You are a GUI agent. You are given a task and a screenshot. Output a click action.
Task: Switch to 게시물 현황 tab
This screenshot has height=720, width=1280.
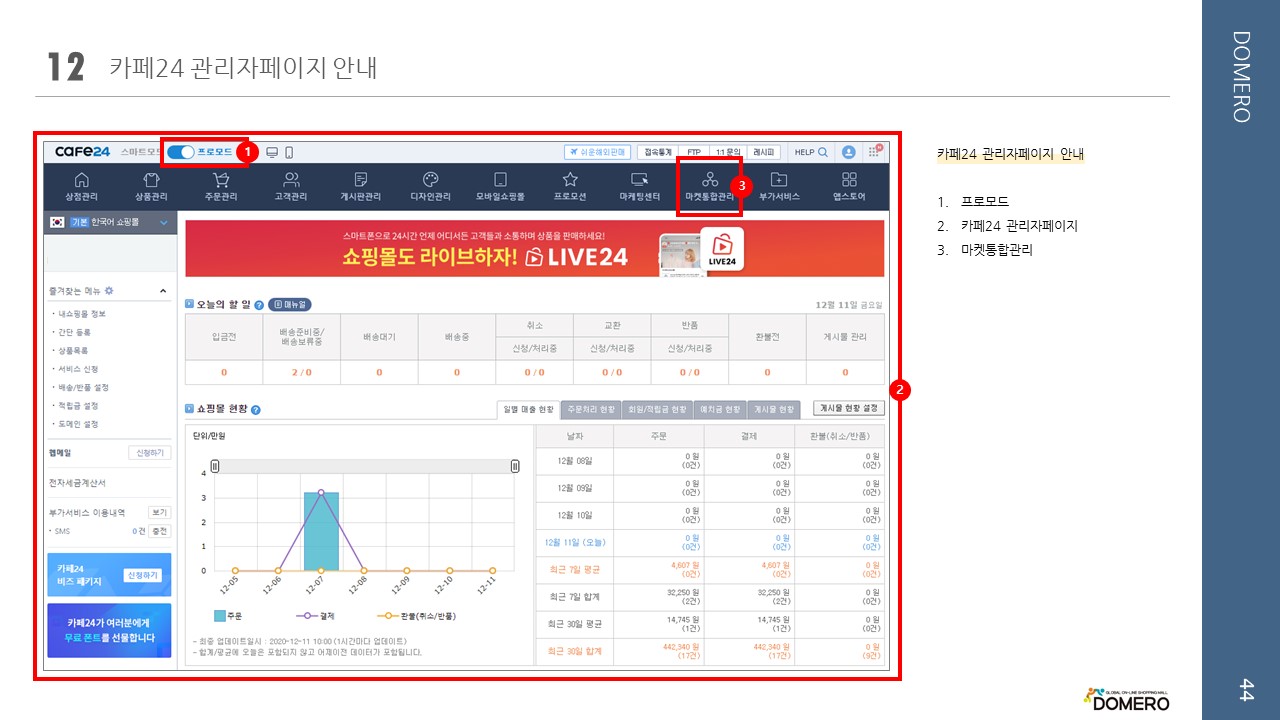tap(774, 410)
